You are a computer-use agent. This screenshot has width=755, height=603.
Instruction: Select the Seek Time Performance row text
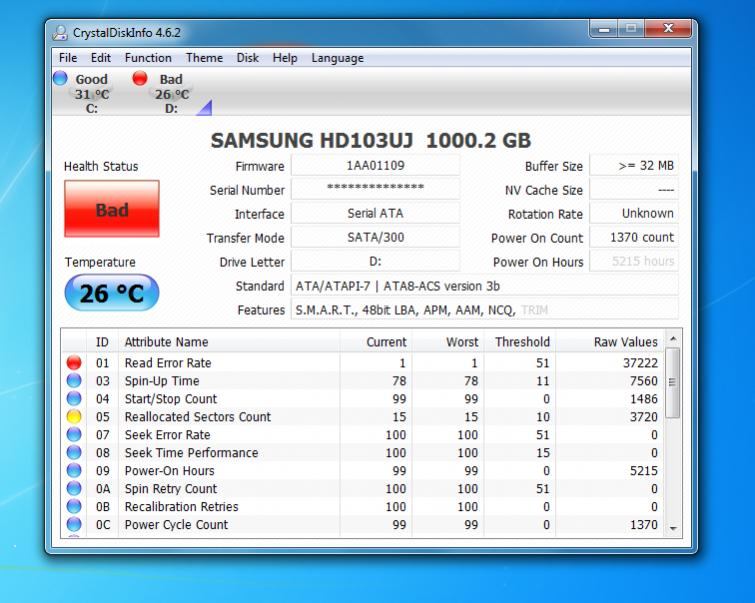click(x=191, y=452)
